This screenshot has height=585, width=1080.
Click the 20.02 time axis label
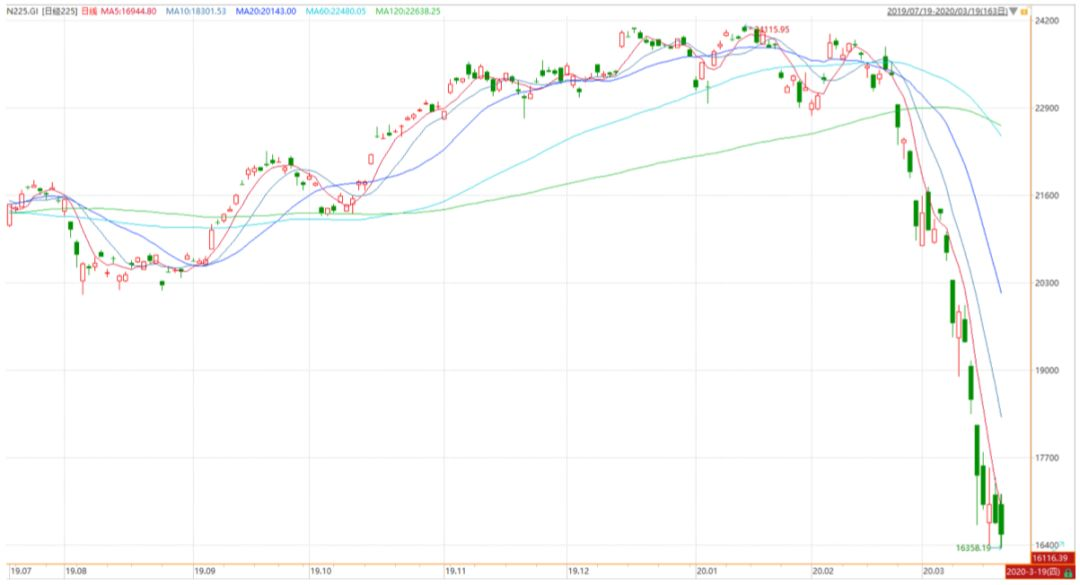pos(823,571)
